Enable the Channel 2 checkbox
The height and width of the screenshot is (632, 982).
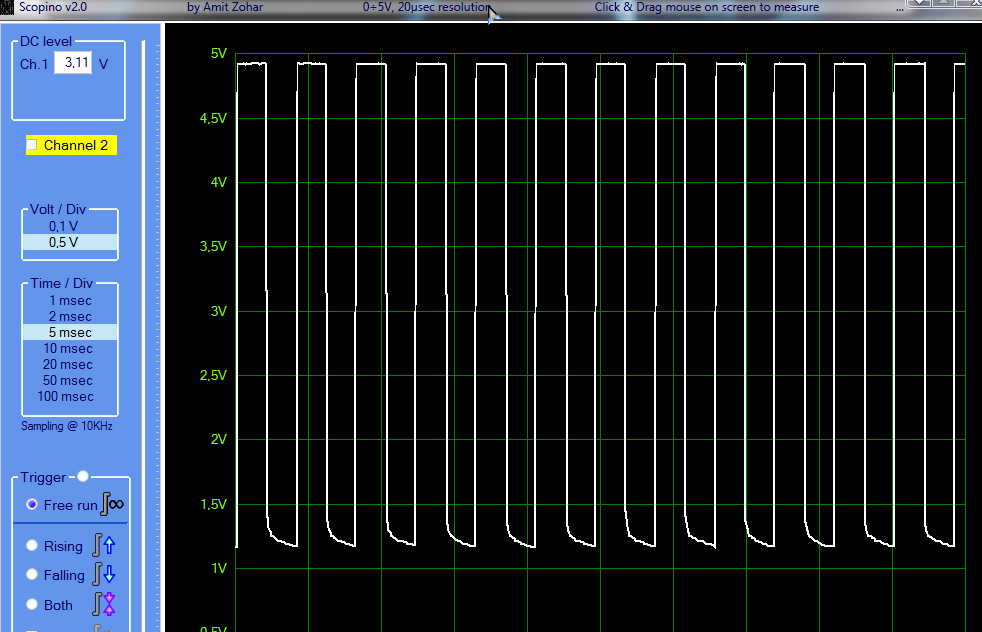pos(32,145)
